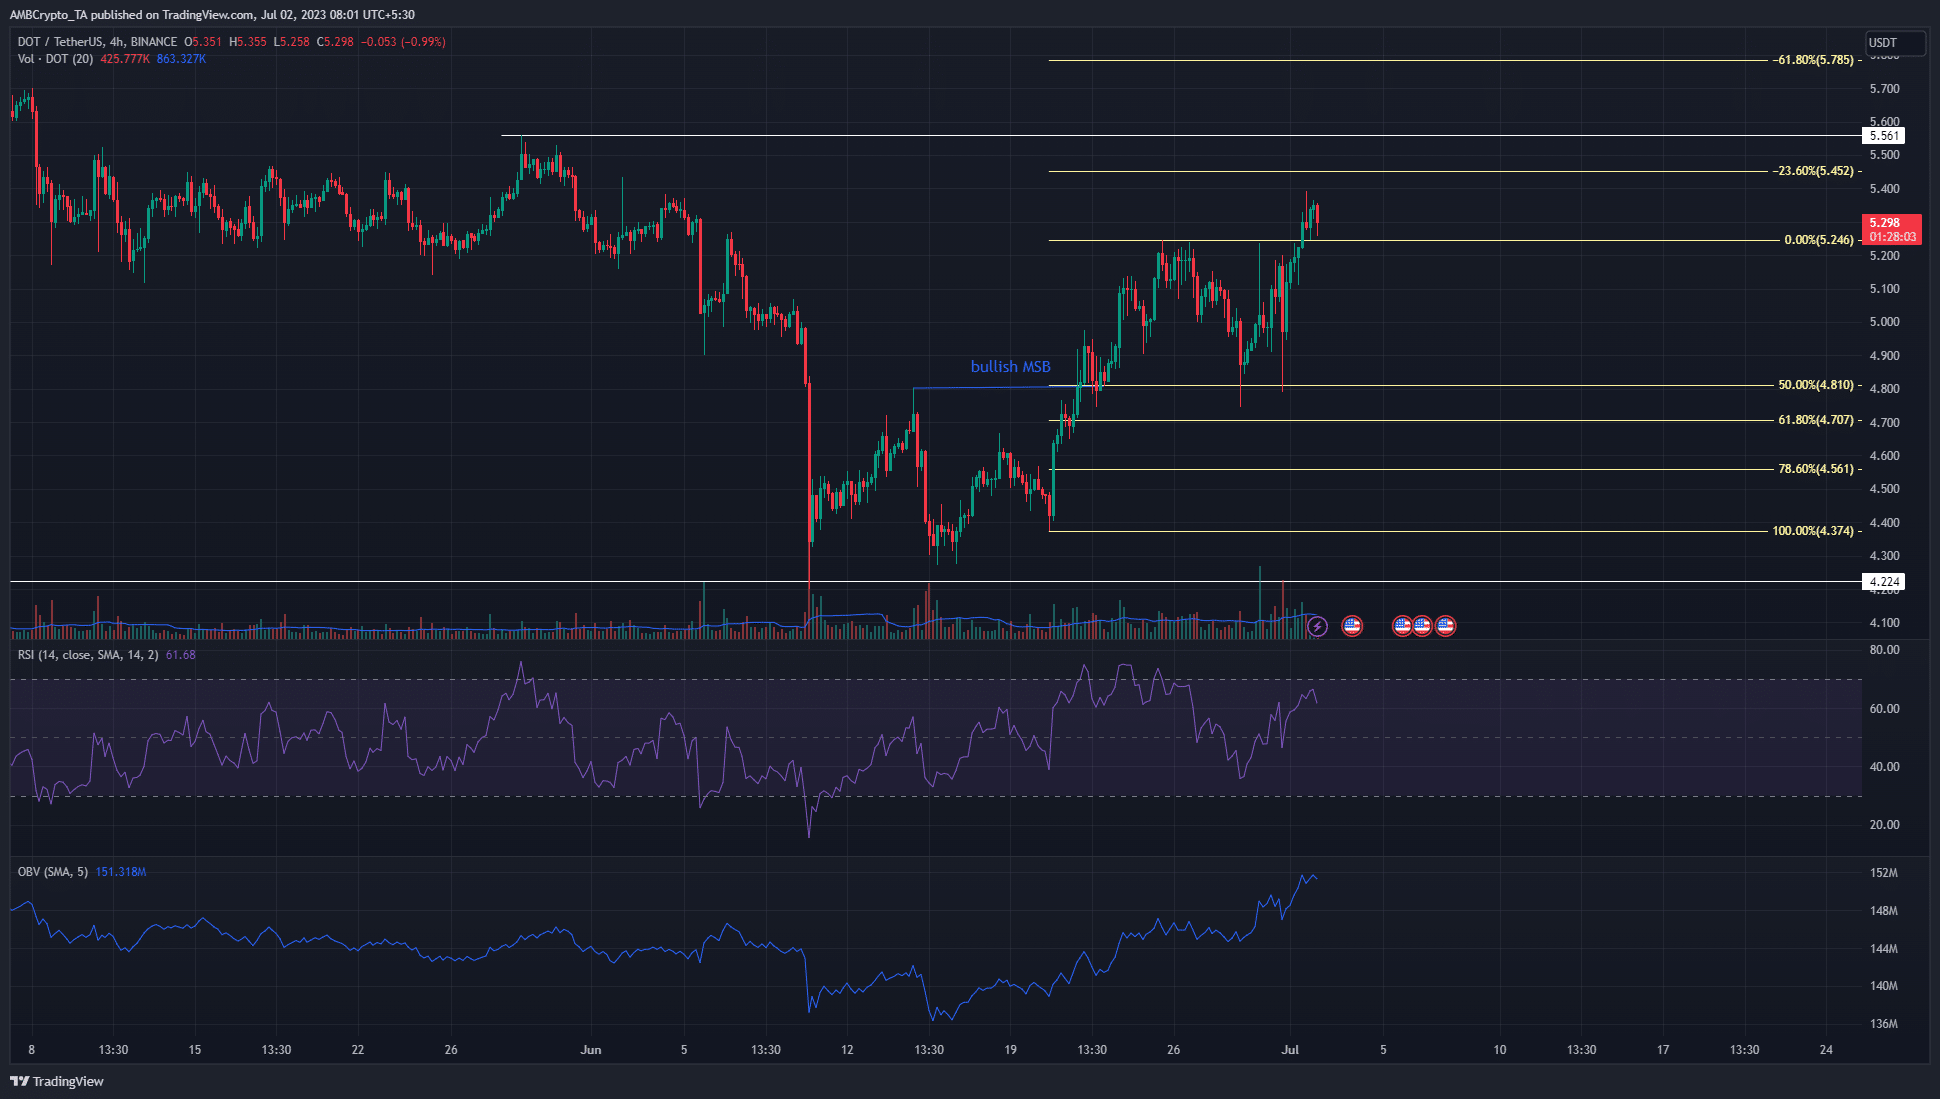Click the RSI value 61.68

coord(180,655)
